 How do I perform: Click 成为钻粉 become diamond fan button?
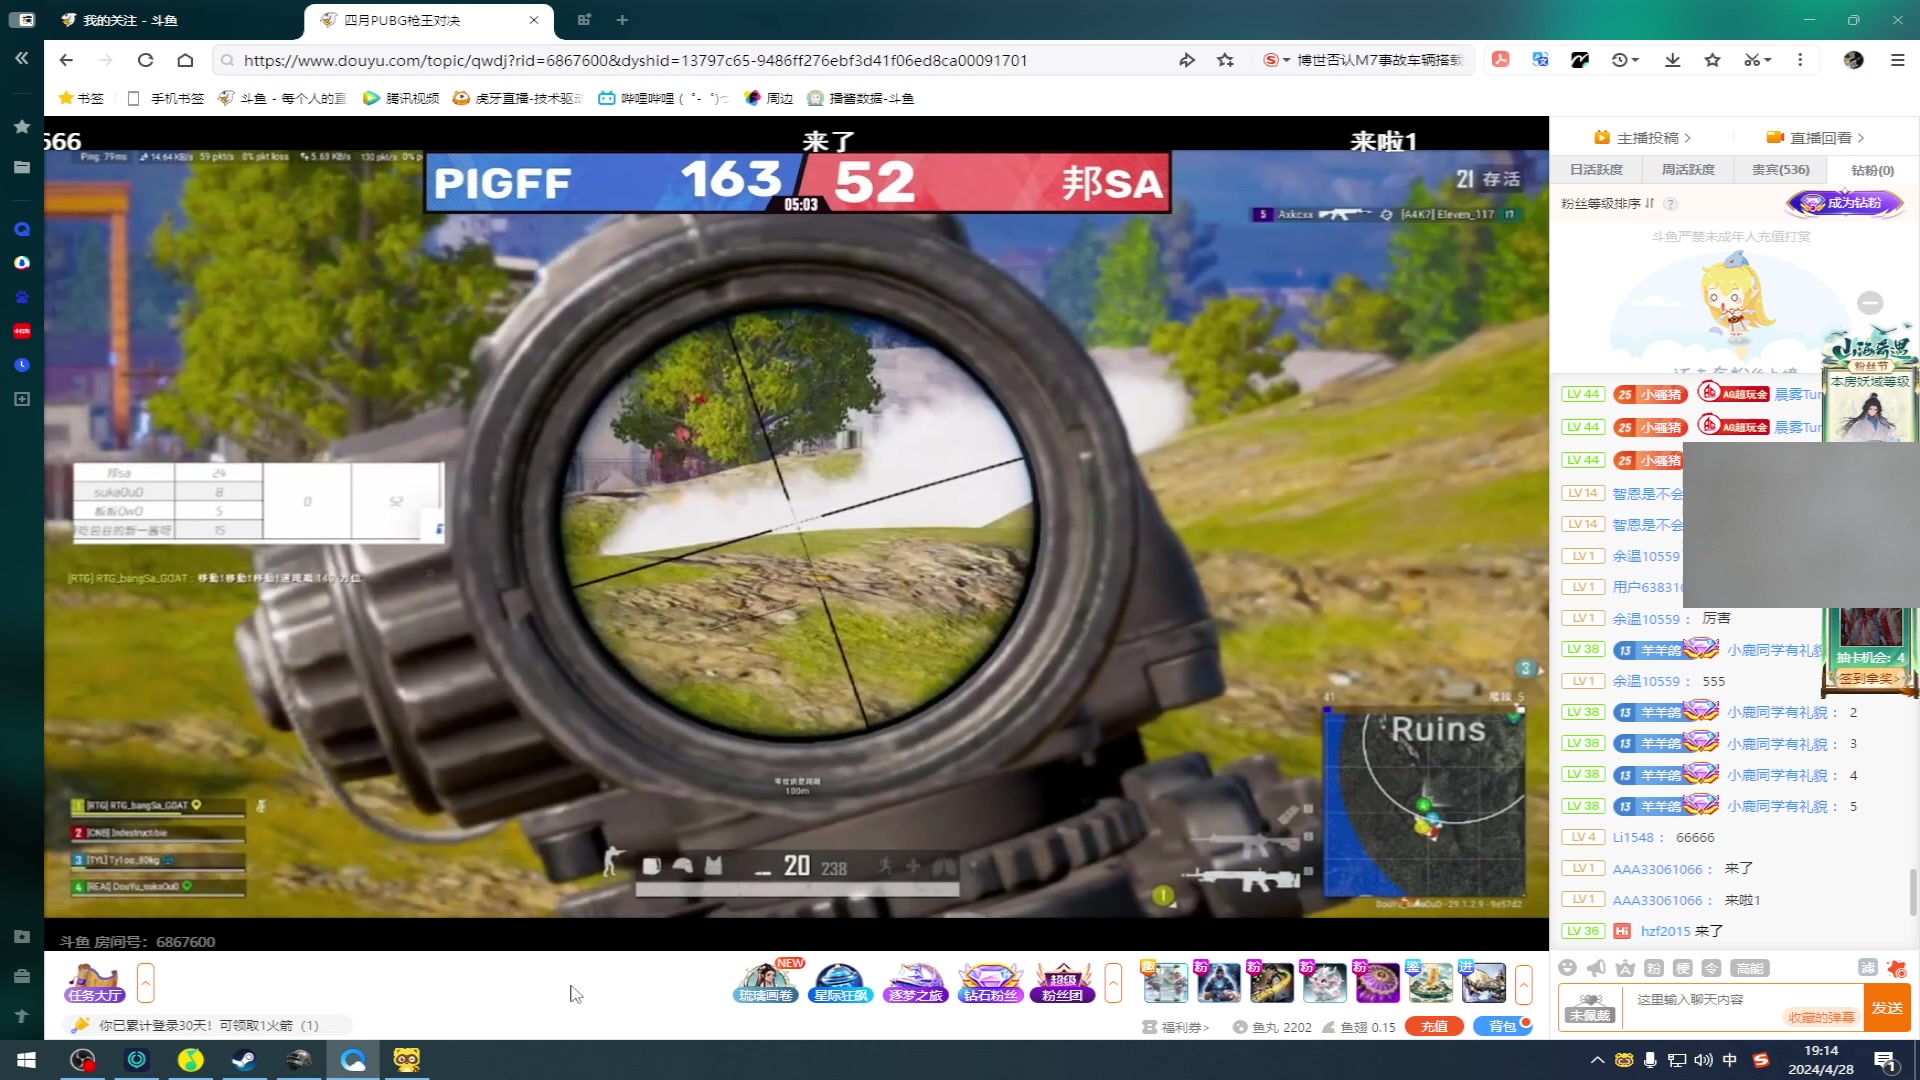1844,203
